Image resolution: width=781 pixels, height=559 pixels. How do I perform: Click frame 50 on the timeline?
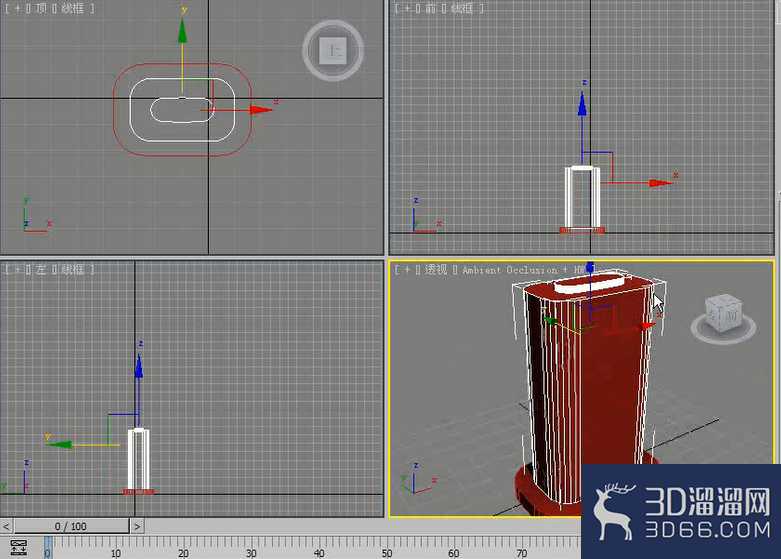pyautogui.click(x=387, y=553)
